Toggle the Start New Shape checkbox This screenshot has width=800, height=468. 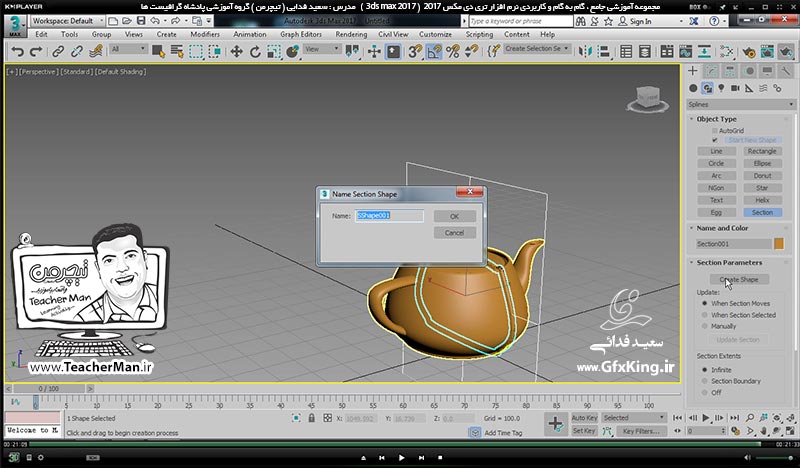(715, 140)
